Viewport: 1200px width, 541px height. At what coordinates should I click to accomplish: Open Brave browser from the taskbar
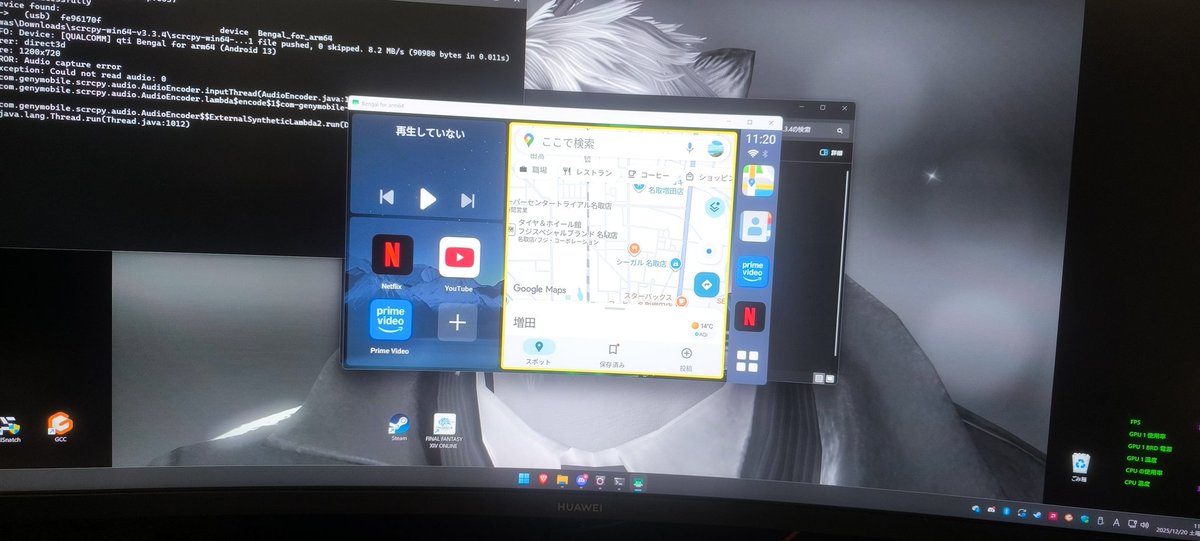(x=544, y=480)
